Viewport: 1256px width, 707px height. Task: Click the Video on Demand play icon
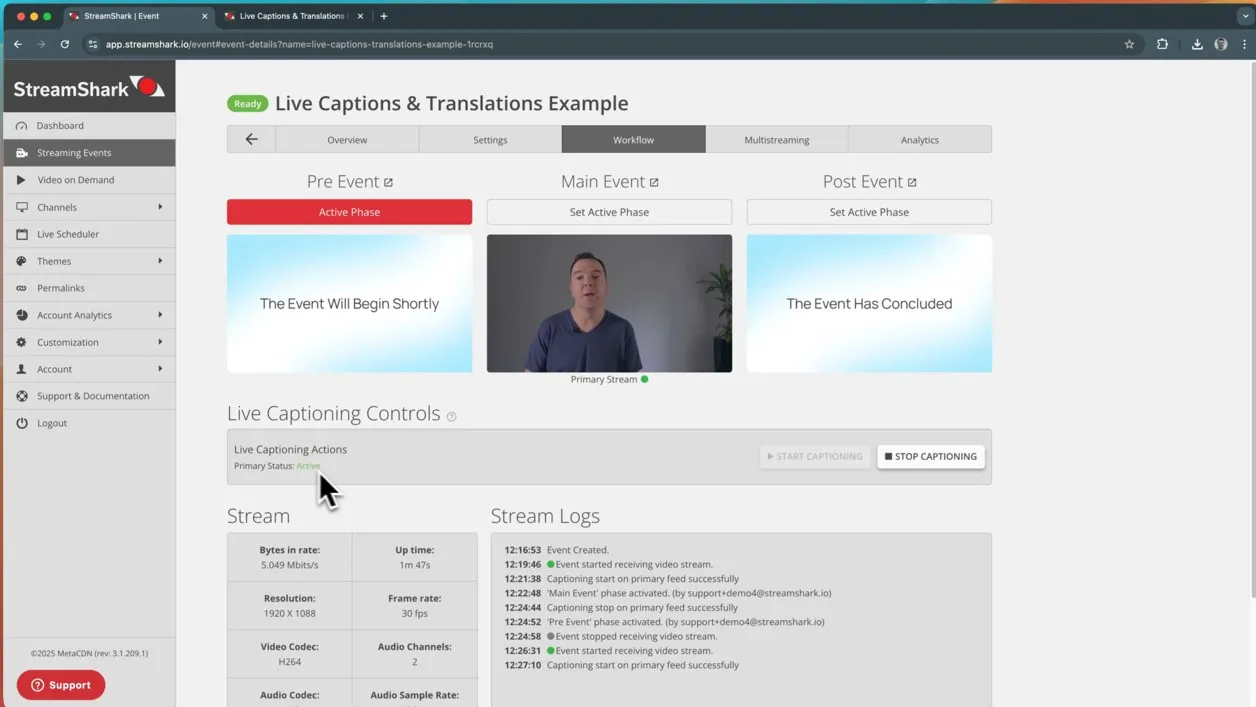21,180
